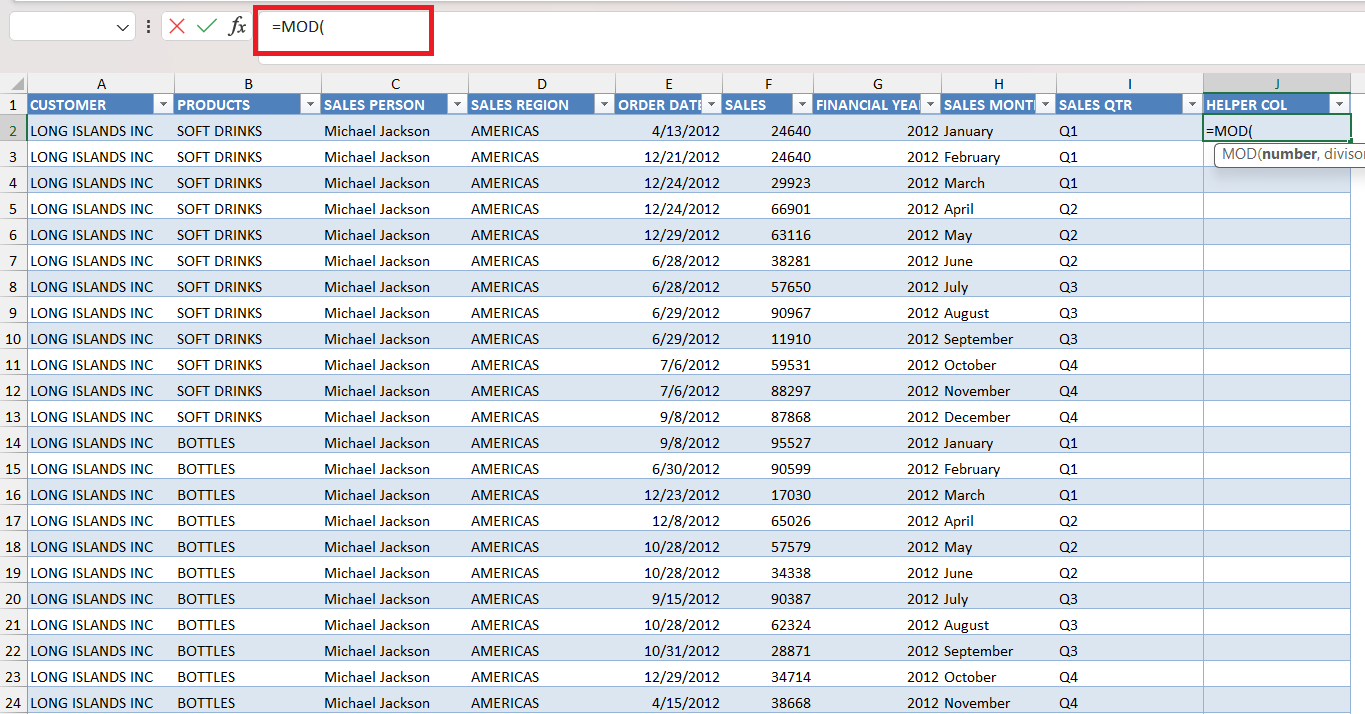Open the Name Box dropdown arrow

[x=123, y=28]
